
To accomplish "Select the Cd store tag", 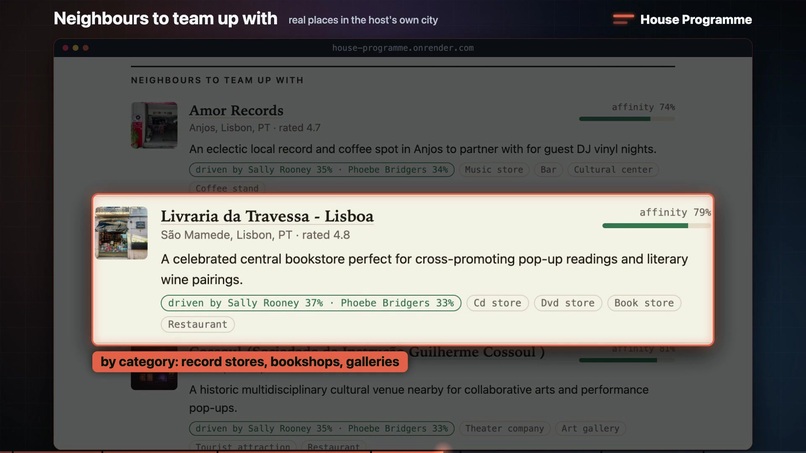I will pyautogui.click(x=497, y=303).
